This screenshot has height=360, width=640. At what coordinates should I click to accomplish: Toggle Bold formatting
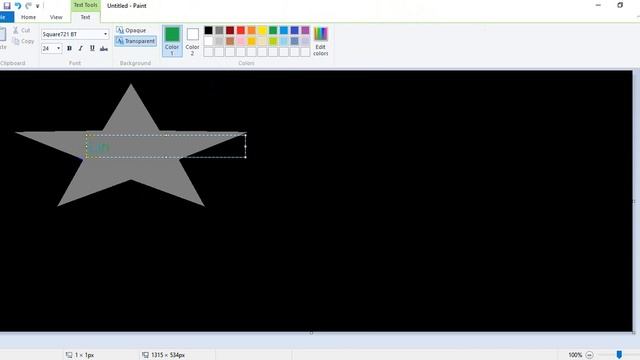click(69, 49)
